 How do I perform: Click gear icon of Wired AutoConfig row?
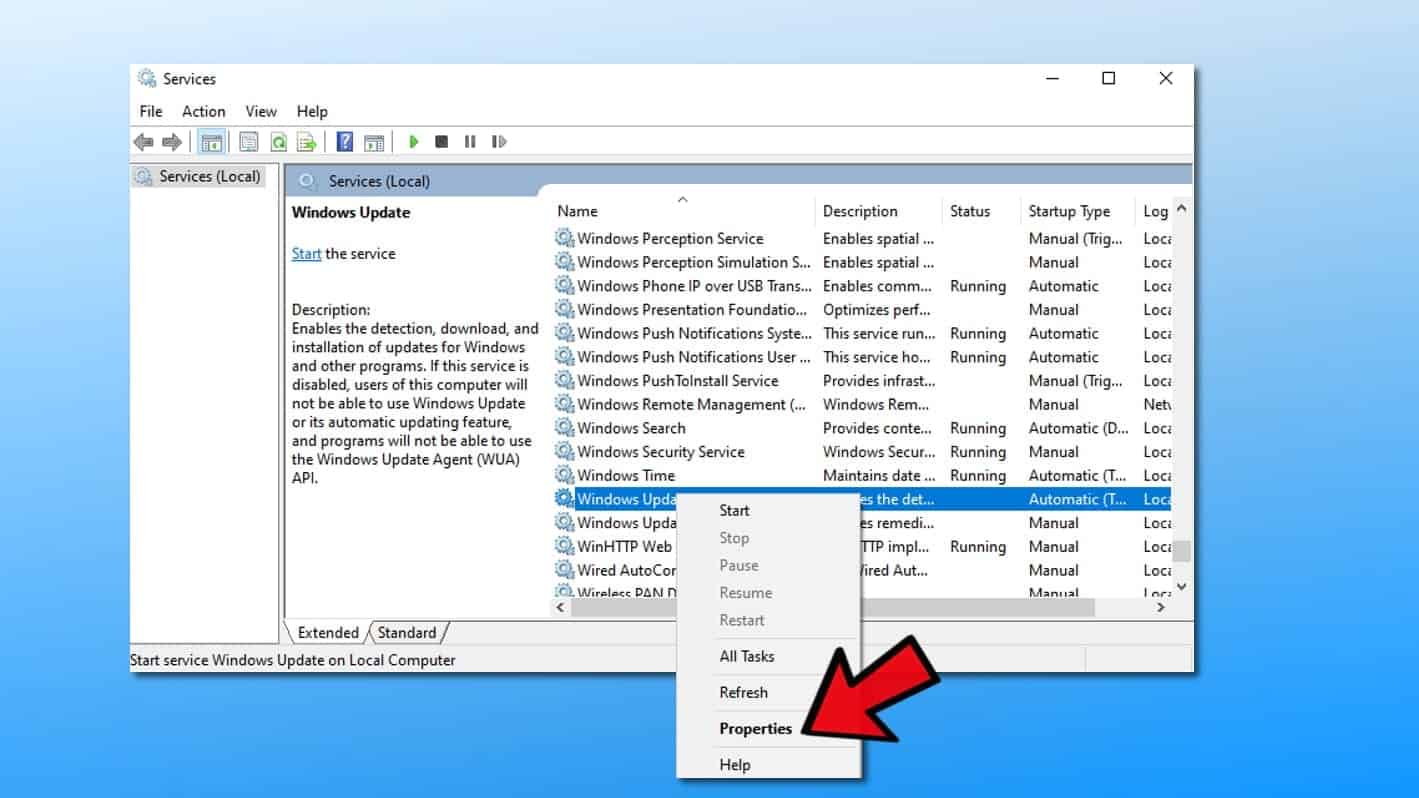click(x=565, y=570)
